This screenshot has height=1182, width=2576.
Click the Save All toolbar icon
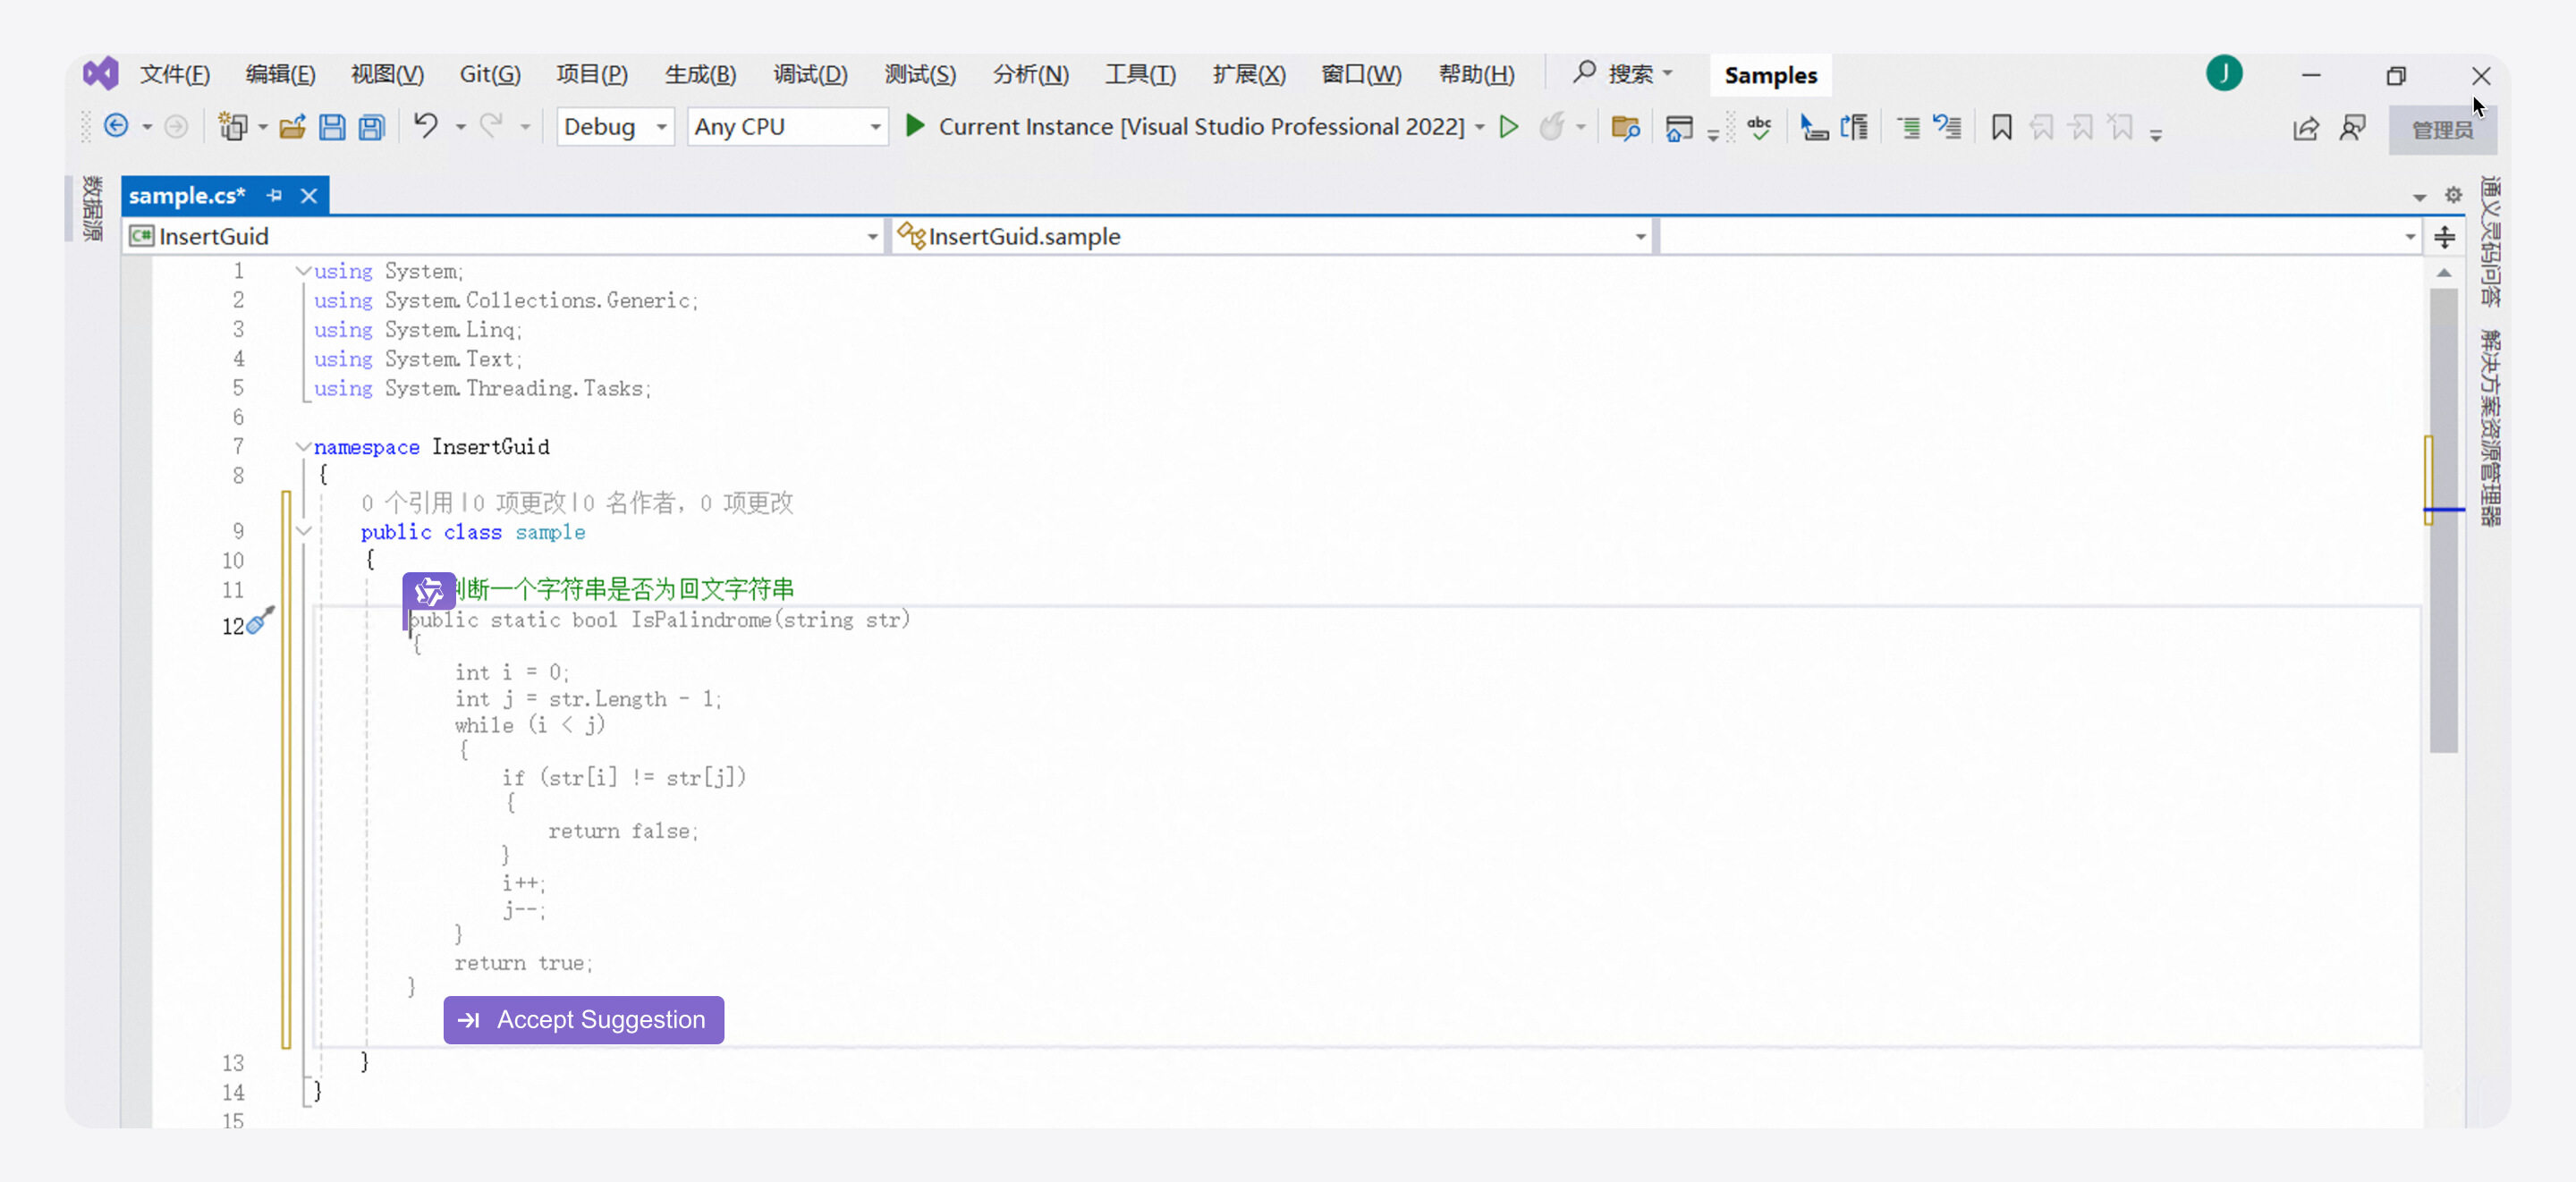pyautogui.click(x=372, y=127)
